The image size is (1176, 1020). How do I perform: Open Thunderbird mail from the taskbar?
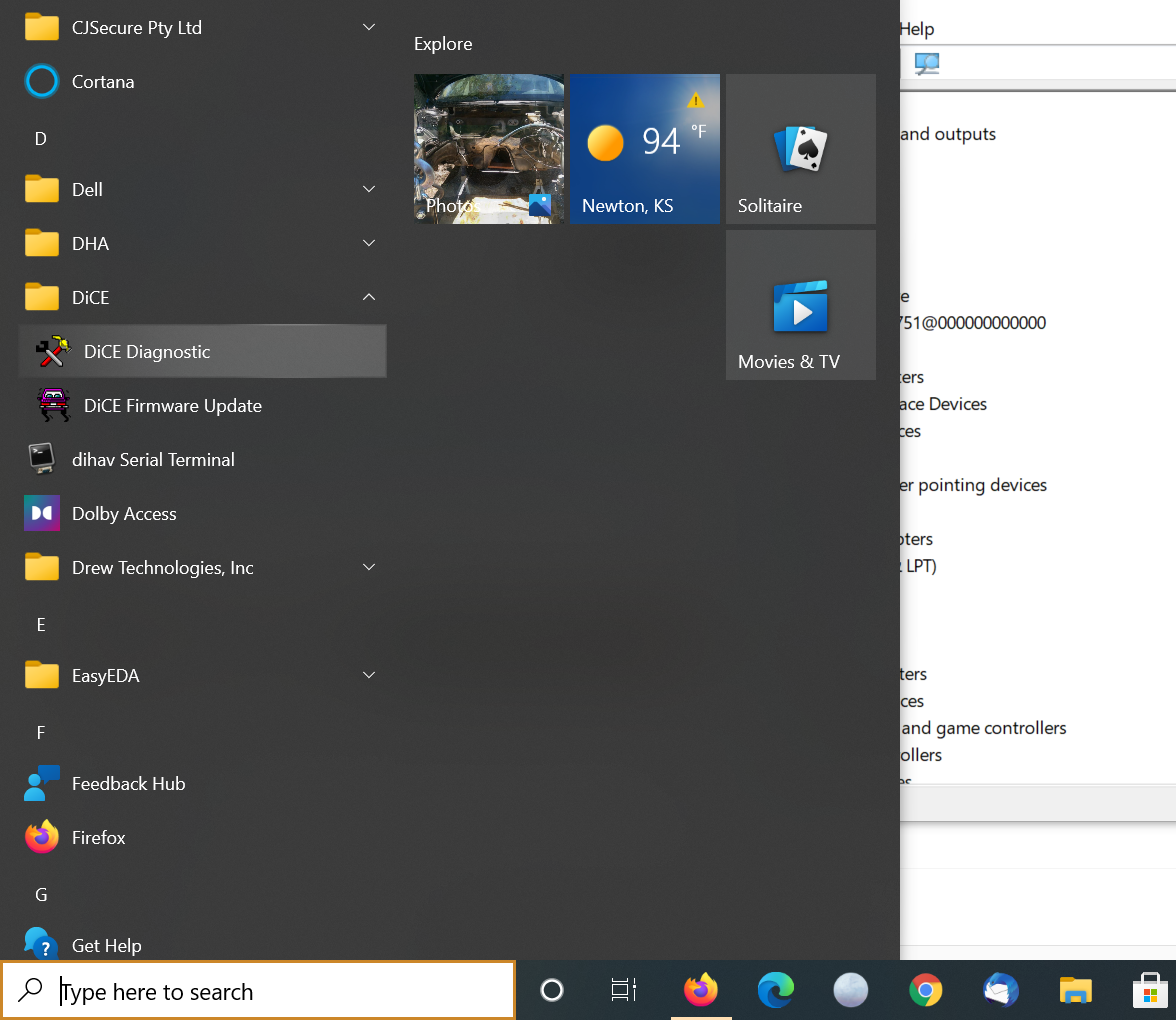coord(1000,991)
